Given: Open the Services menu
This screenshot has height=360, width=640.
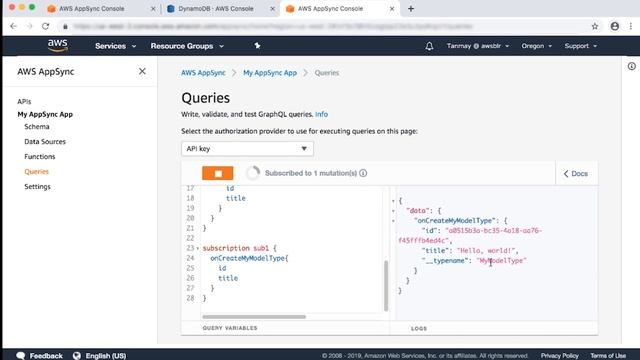Looking at the screenshot, I should click(116, 46).
